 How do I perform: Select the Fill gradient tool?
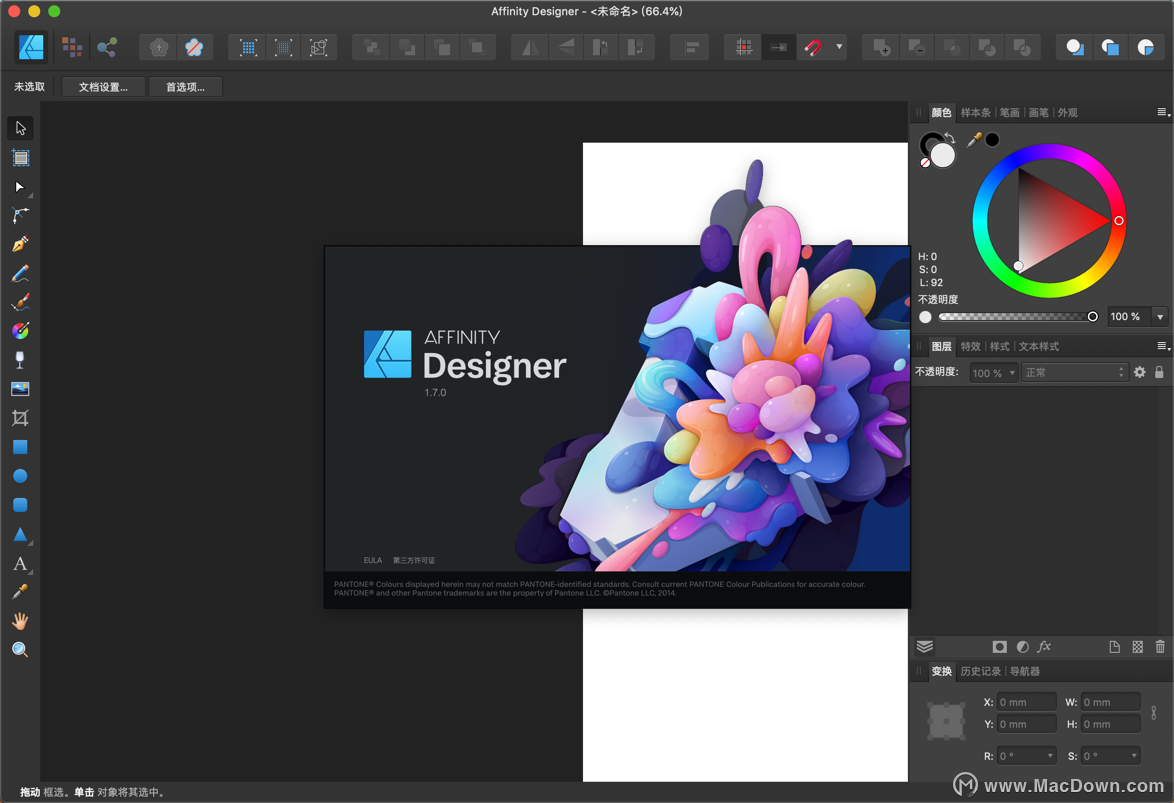click(20, 331)
